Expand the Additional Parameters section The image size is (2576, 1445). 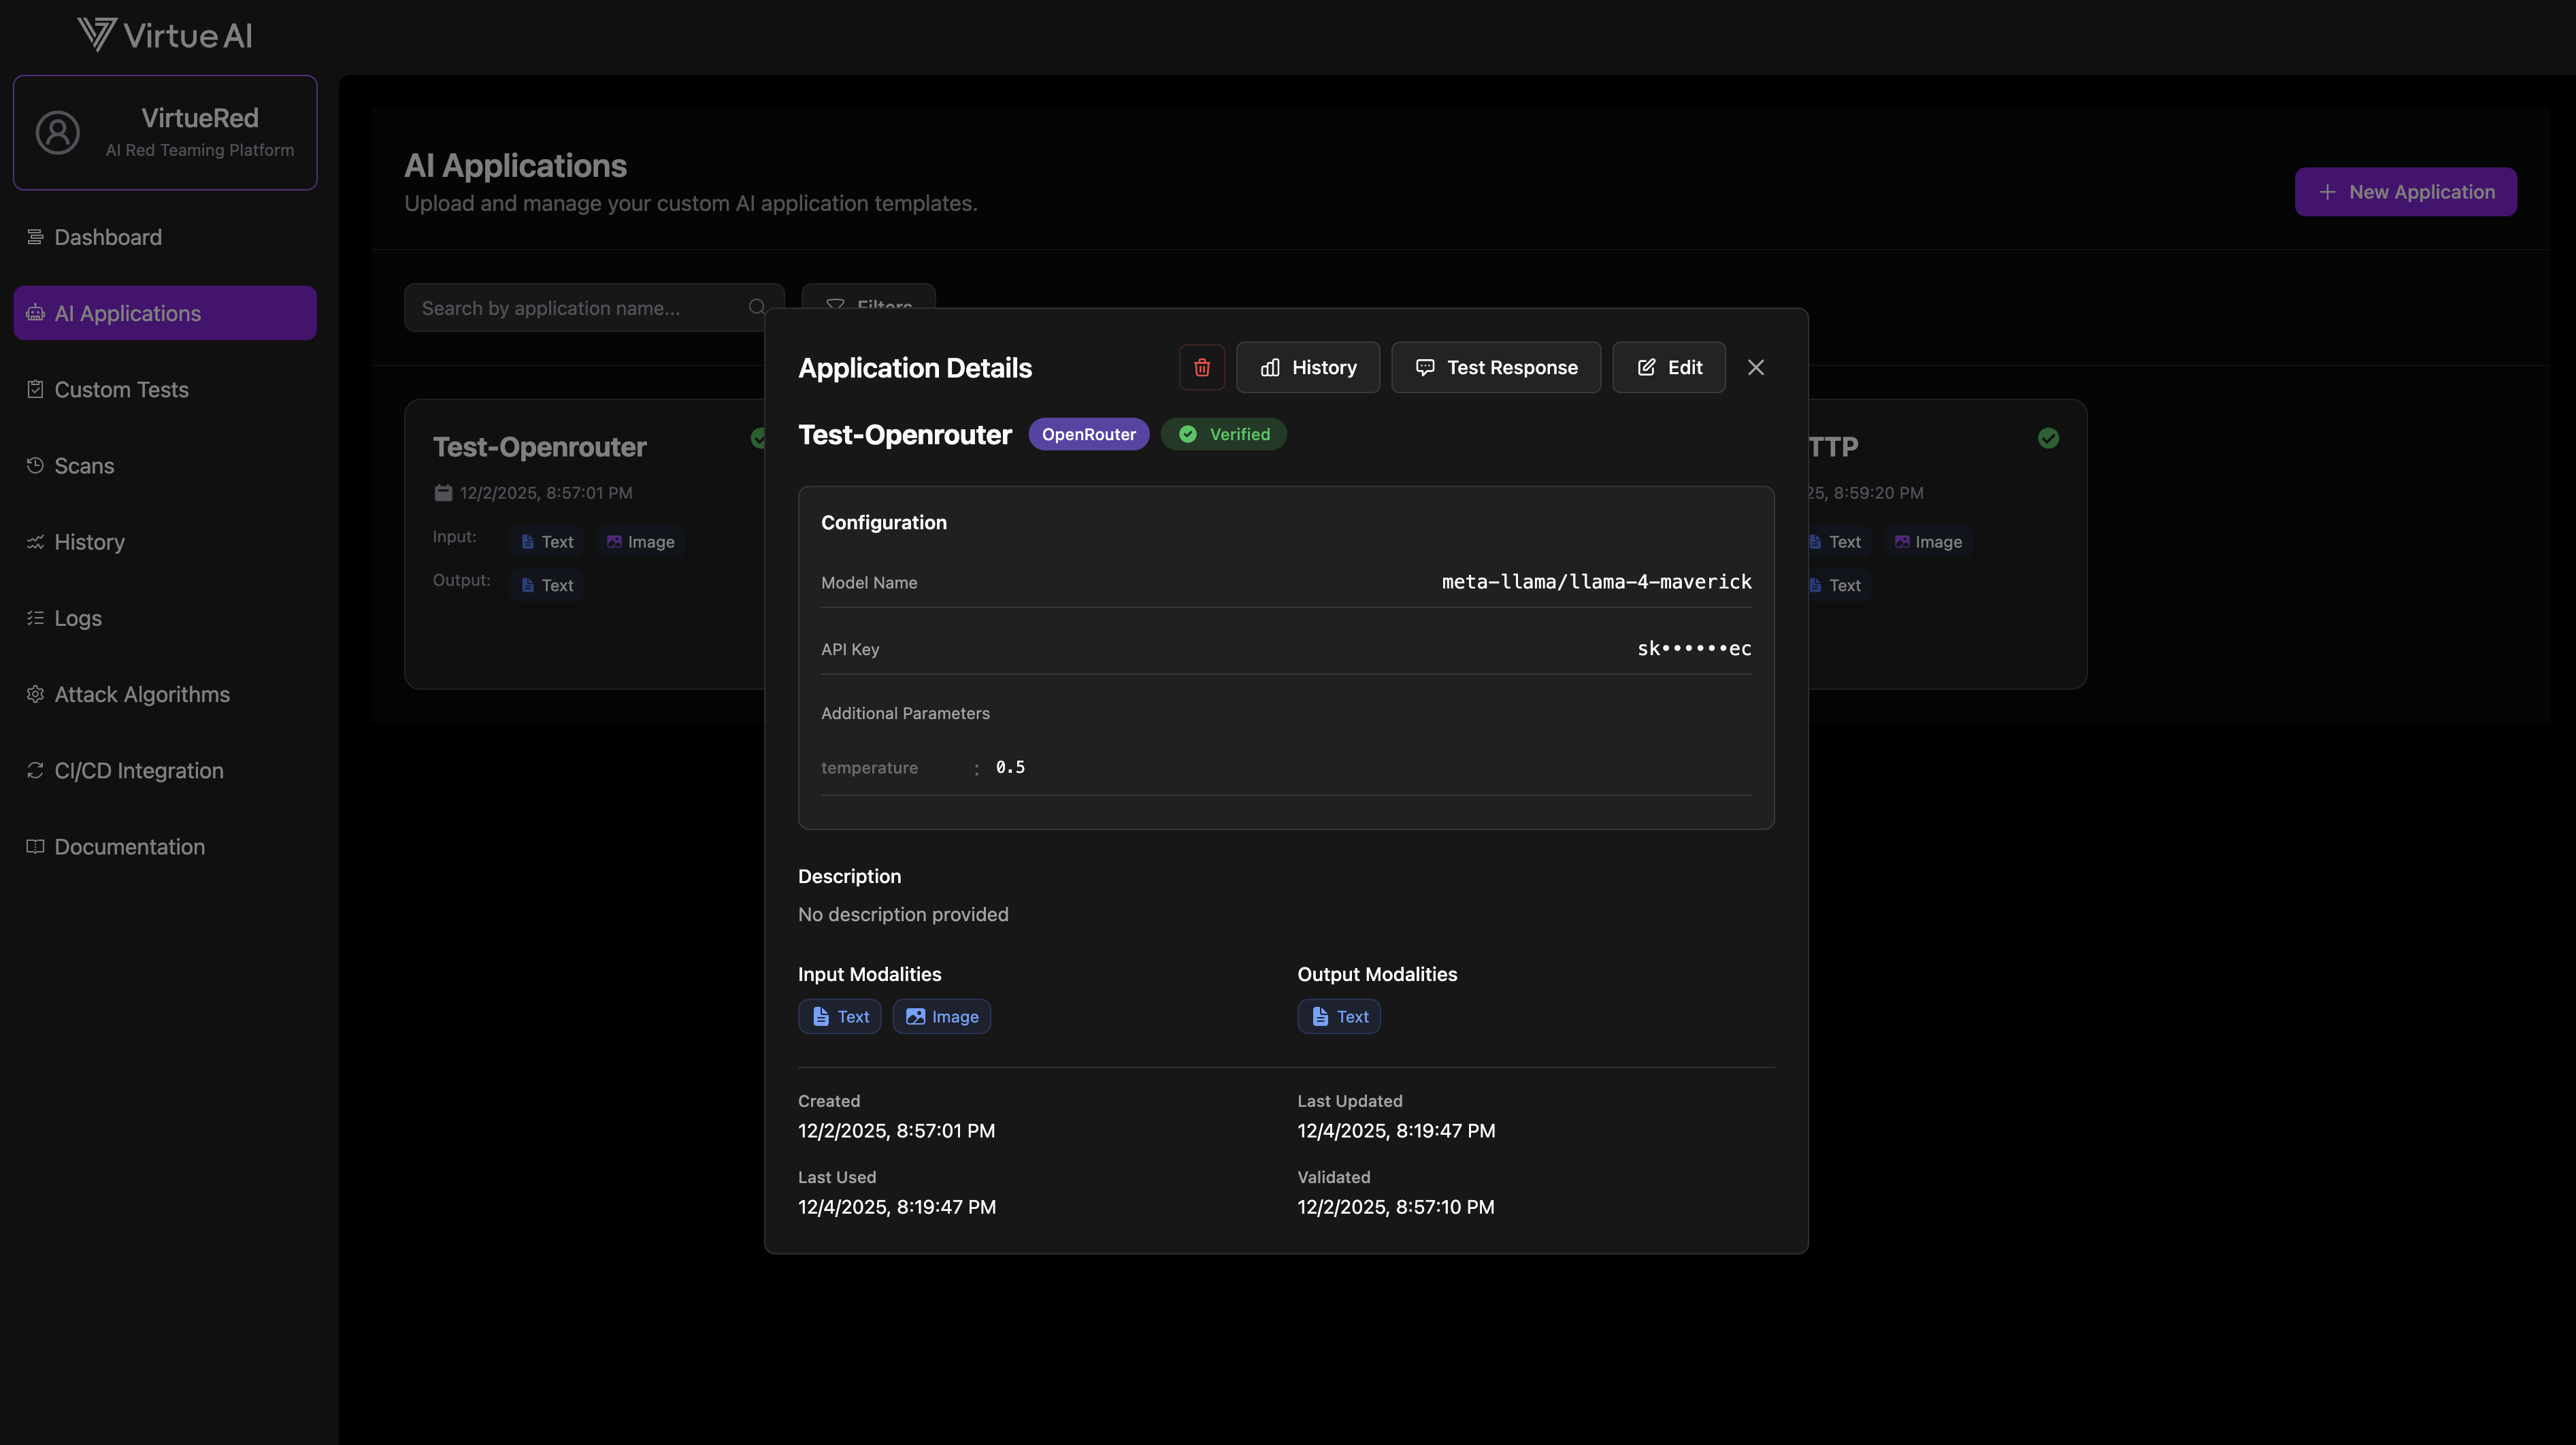(905, 713)
